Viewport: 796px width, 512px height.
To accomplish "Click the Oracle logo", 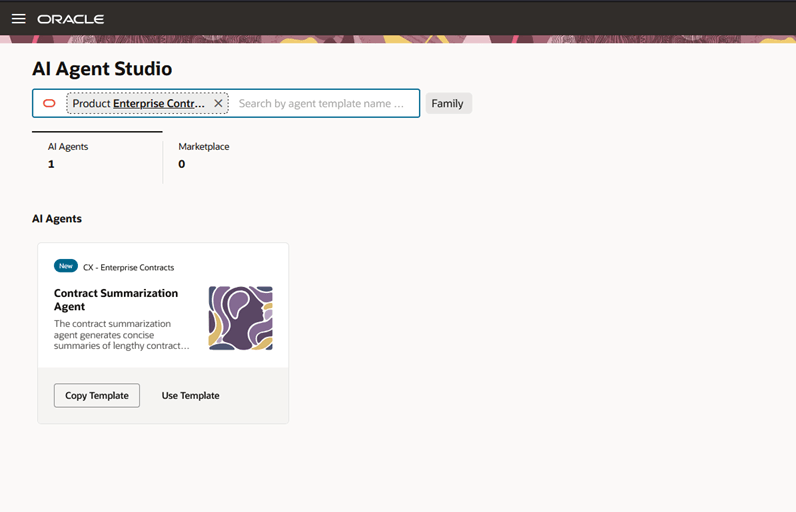I will (x=71, y=19).
